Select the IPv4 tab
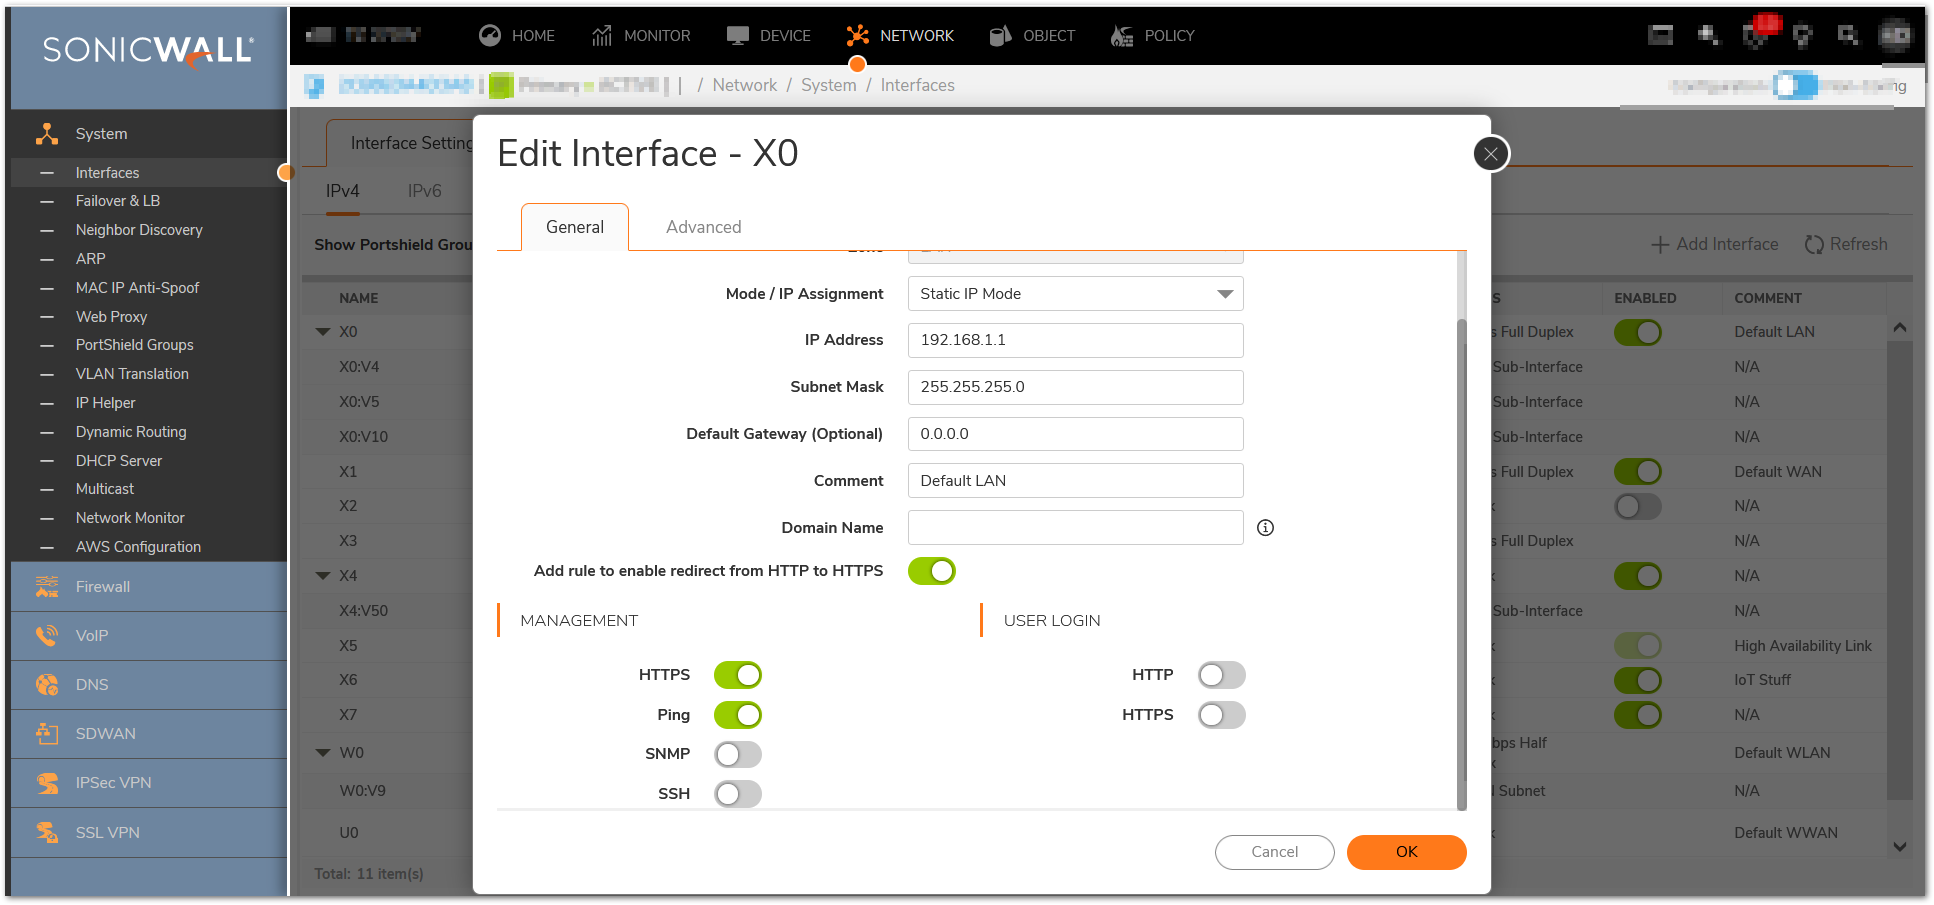The height and width of the screenshot is (905, 1934). point(343,191)
